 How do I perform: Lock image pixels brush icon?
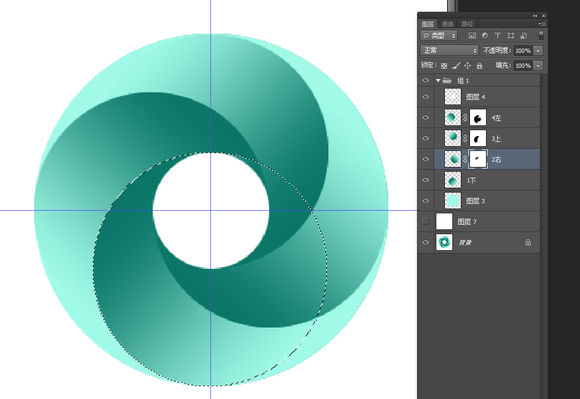456,65
